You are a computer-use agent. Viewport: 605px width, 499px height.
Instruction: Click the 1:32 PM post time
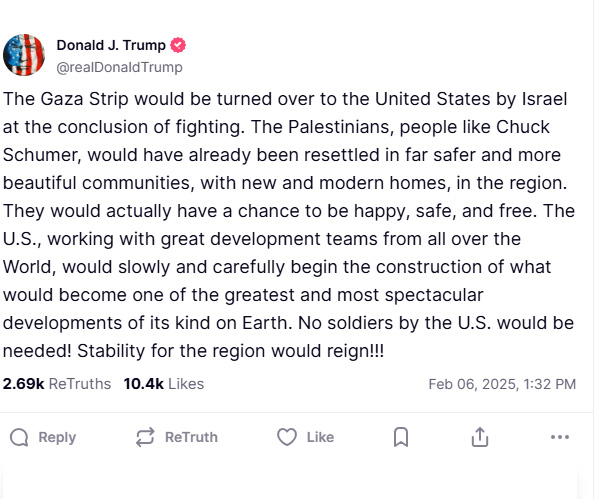548,384
